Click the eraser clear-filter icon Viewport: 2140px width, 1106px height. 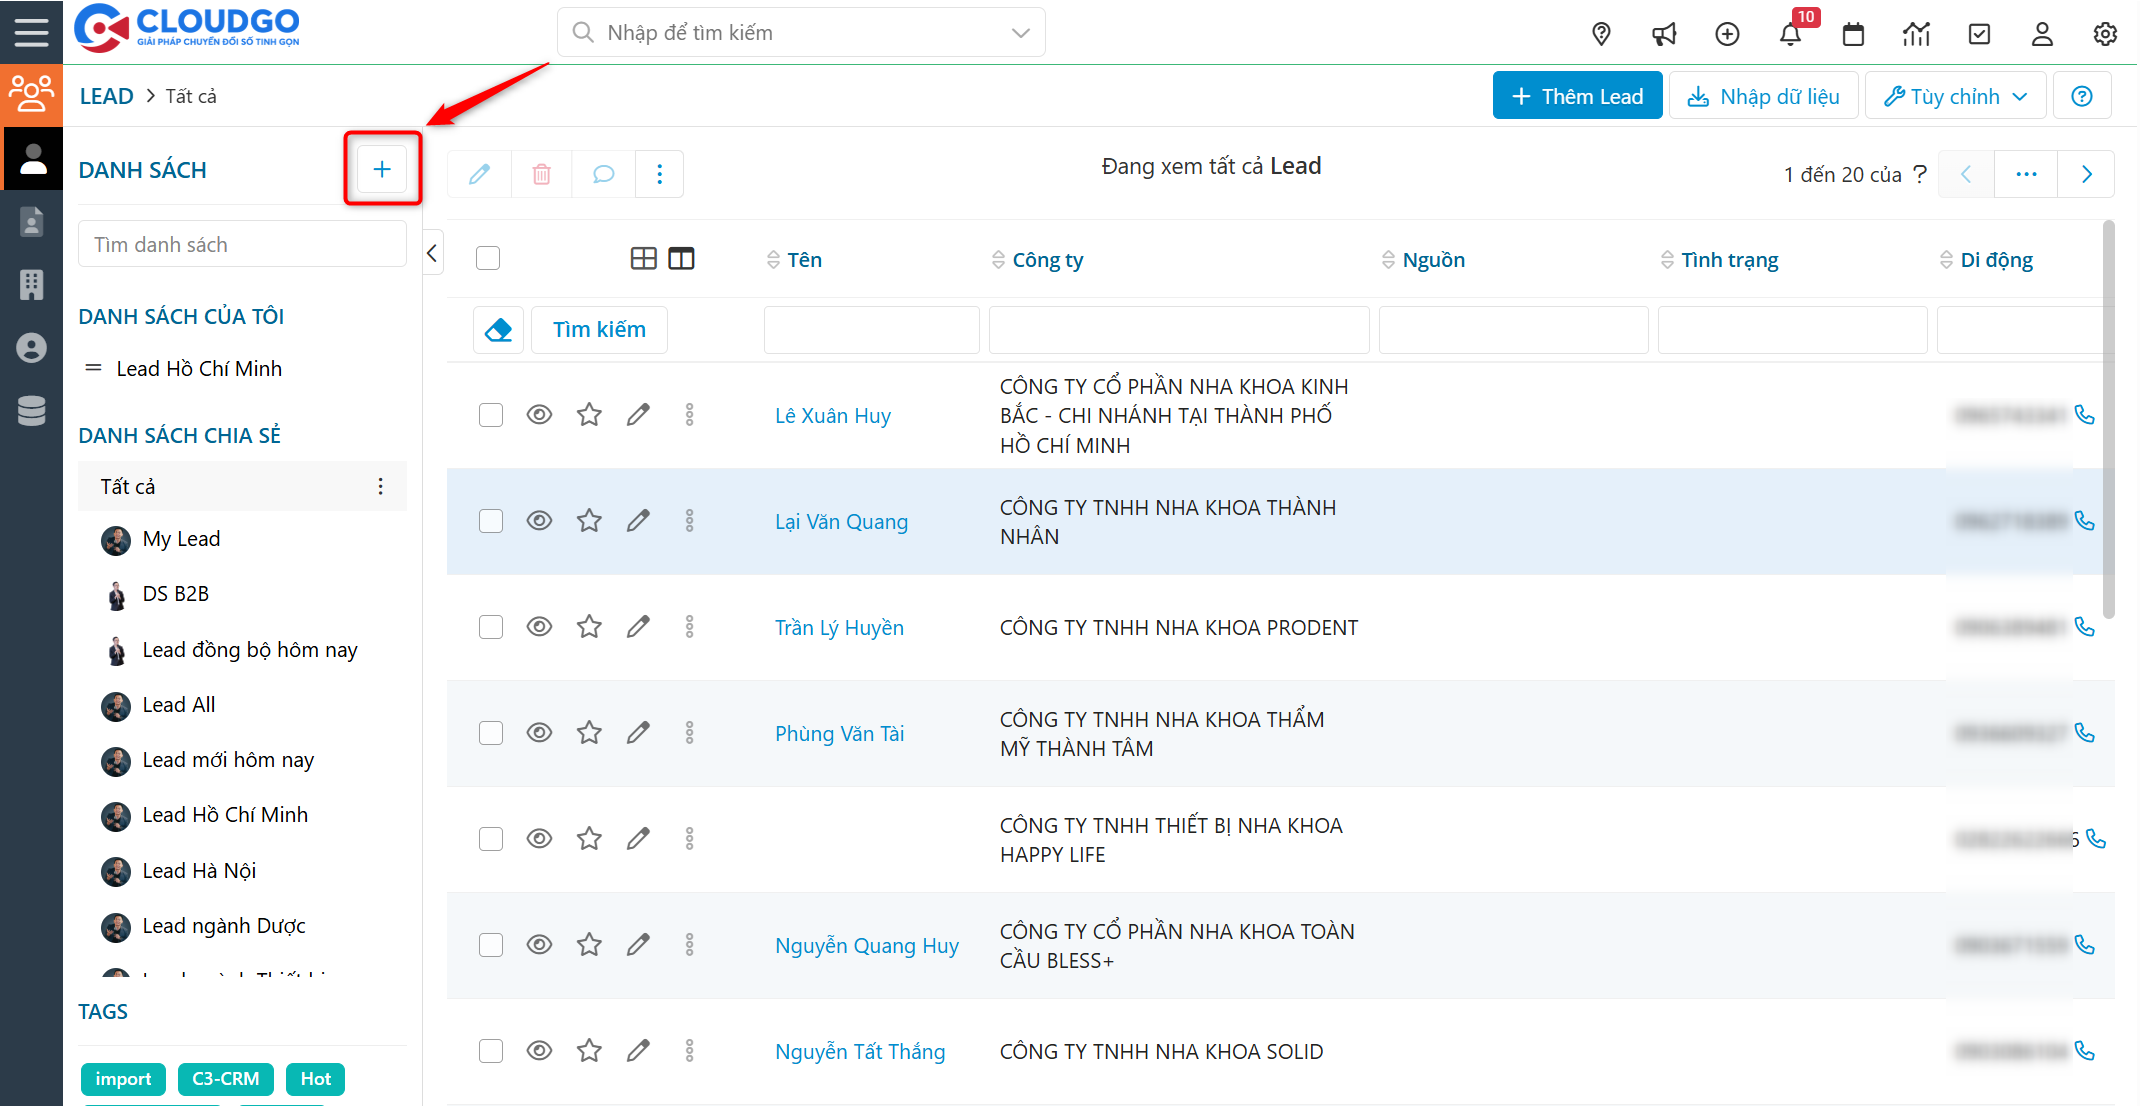tap(498, 329)
